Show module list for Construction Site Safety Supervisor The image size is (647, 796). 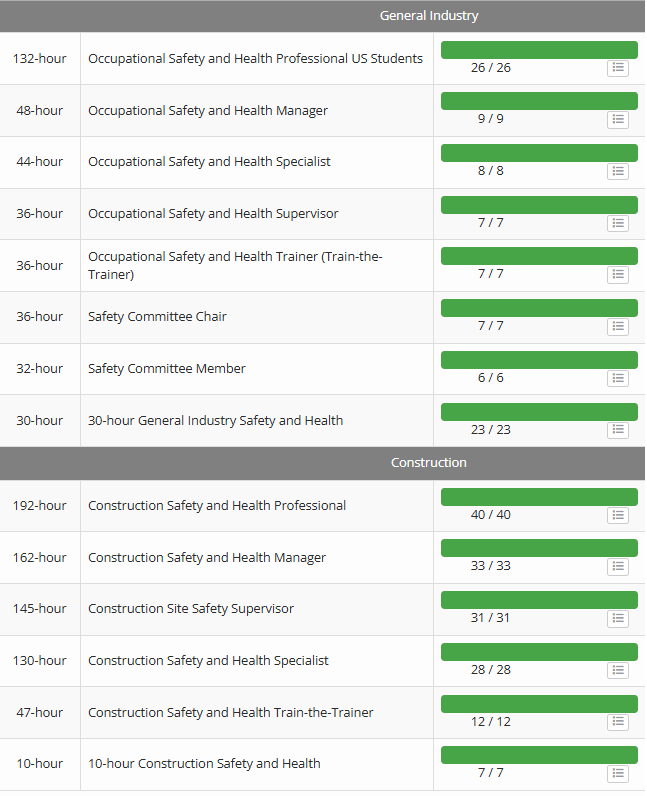[618, 618]
